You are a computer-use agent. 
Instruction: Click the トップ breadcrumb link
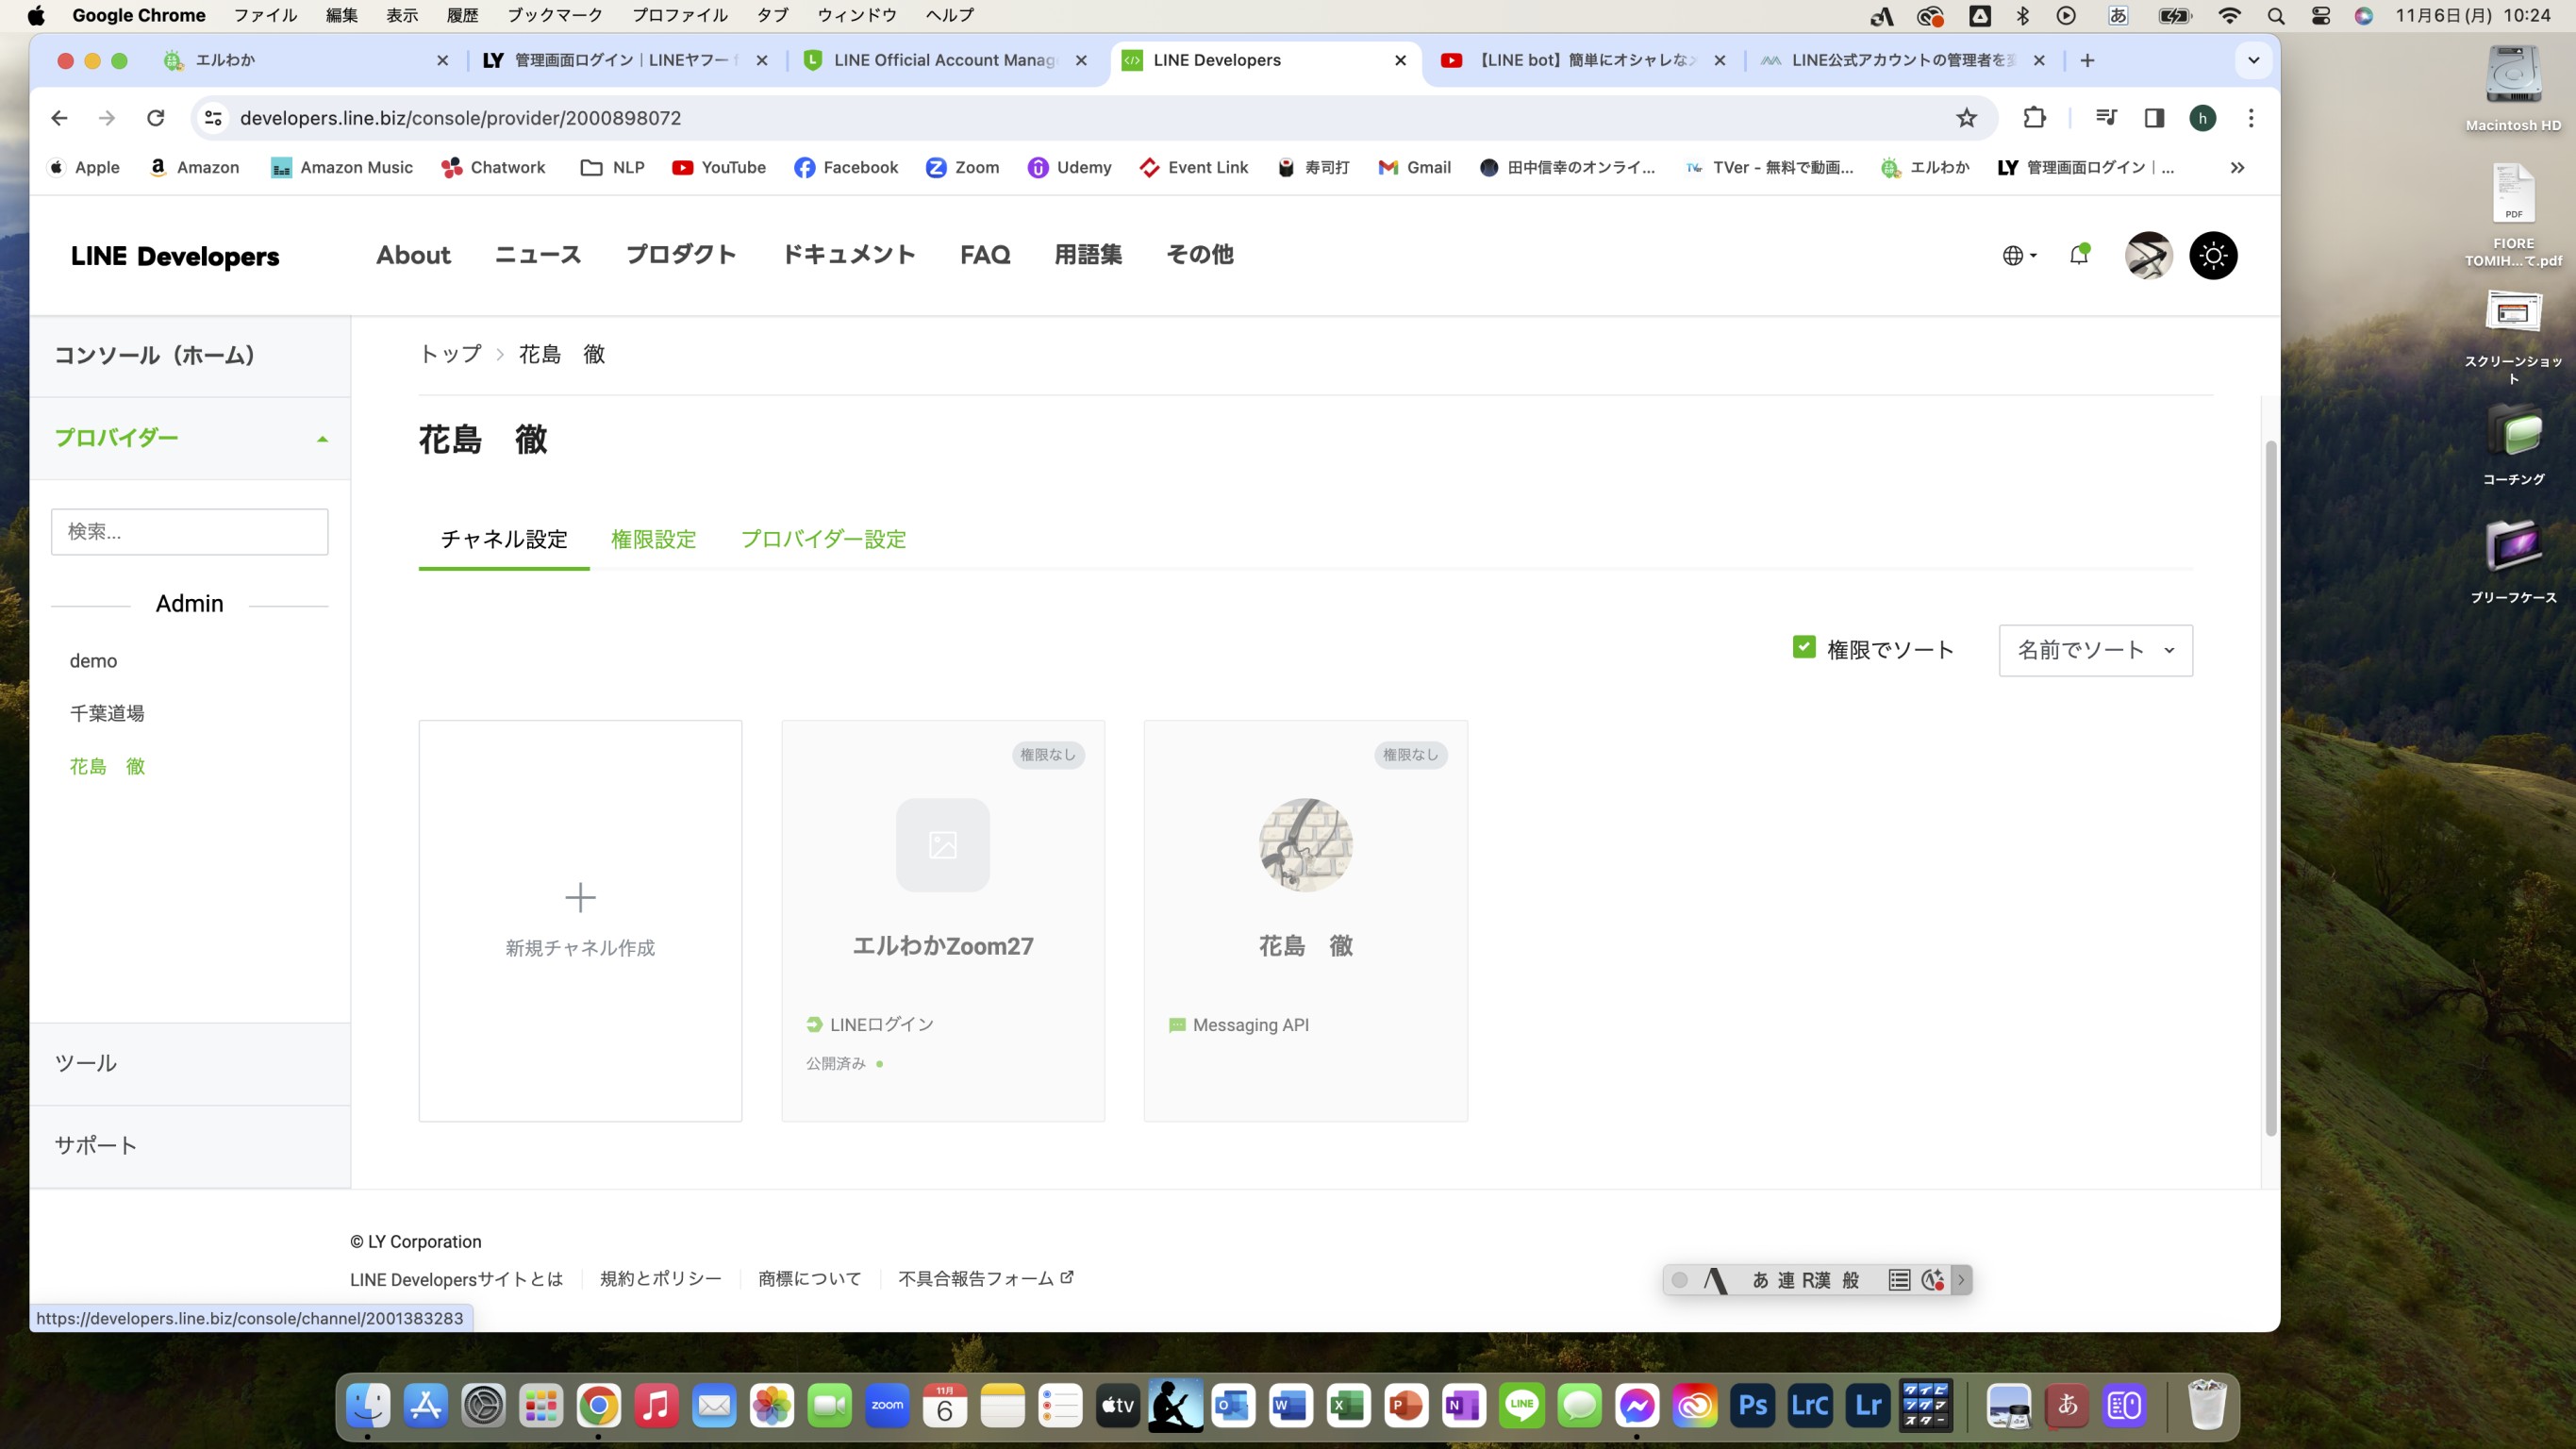coord(450,354)
